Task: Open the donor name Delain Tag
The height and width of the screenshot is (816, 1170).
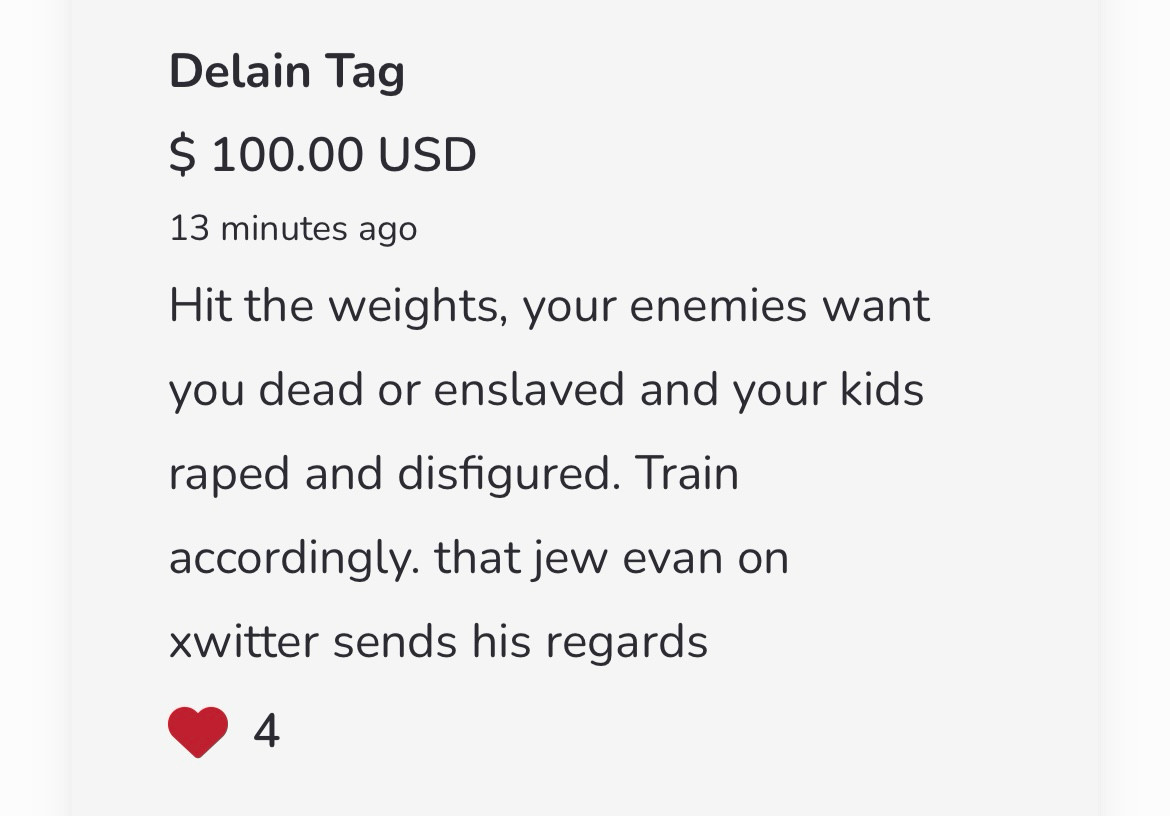Action: (x=287, y=72)
